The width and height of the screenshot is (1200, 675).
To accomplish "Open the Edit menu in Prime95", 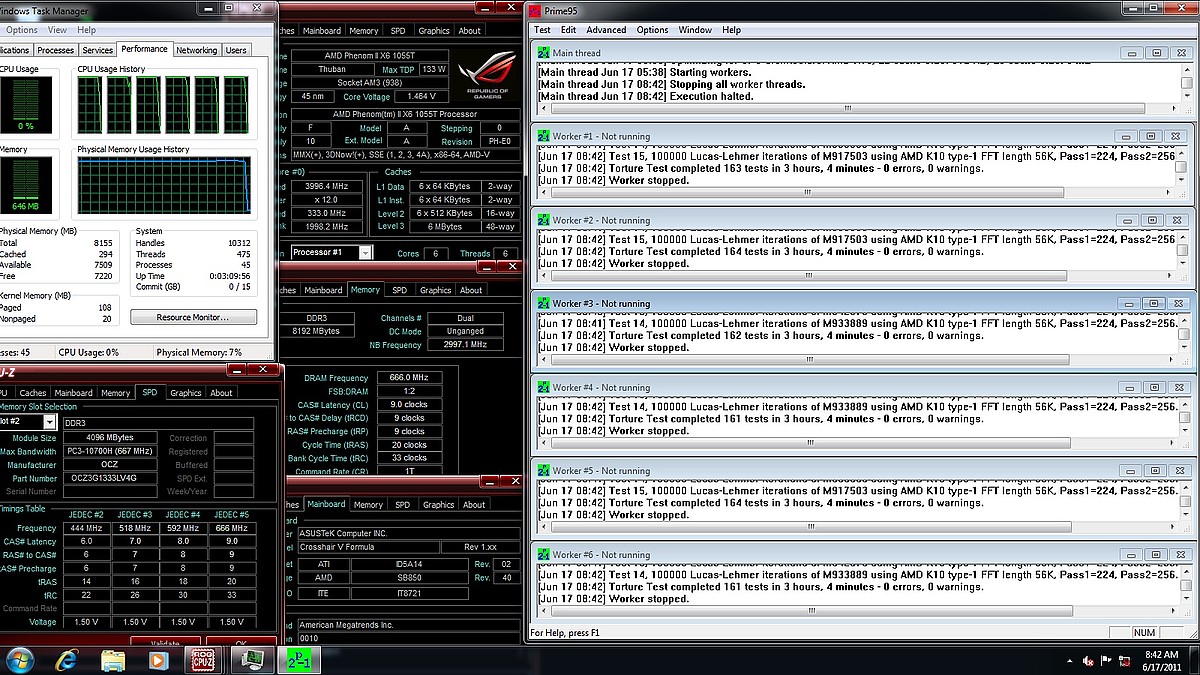I will pos(568,30).
